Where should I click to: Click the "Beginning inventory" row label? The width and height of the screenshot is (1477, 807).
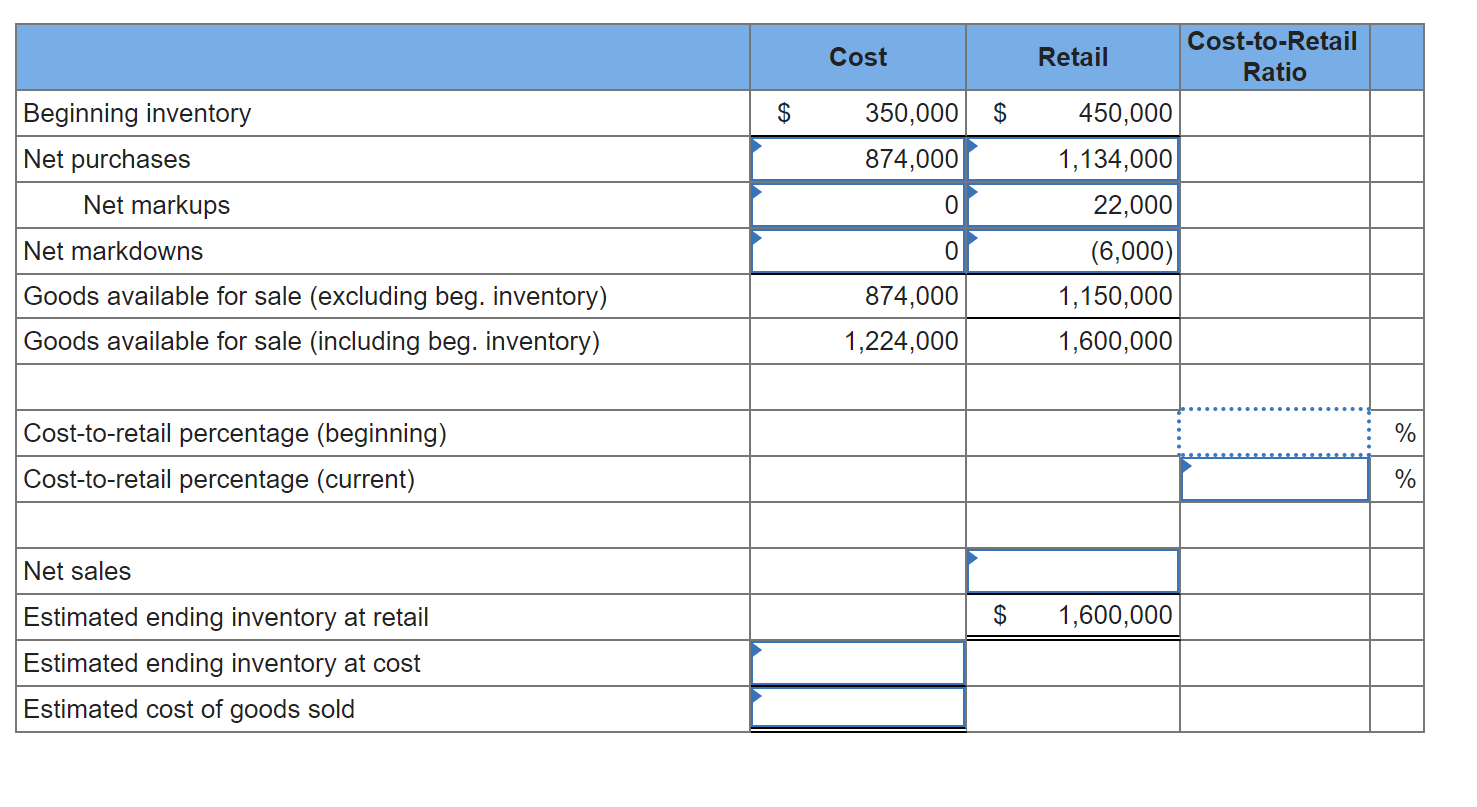[137, 113]
